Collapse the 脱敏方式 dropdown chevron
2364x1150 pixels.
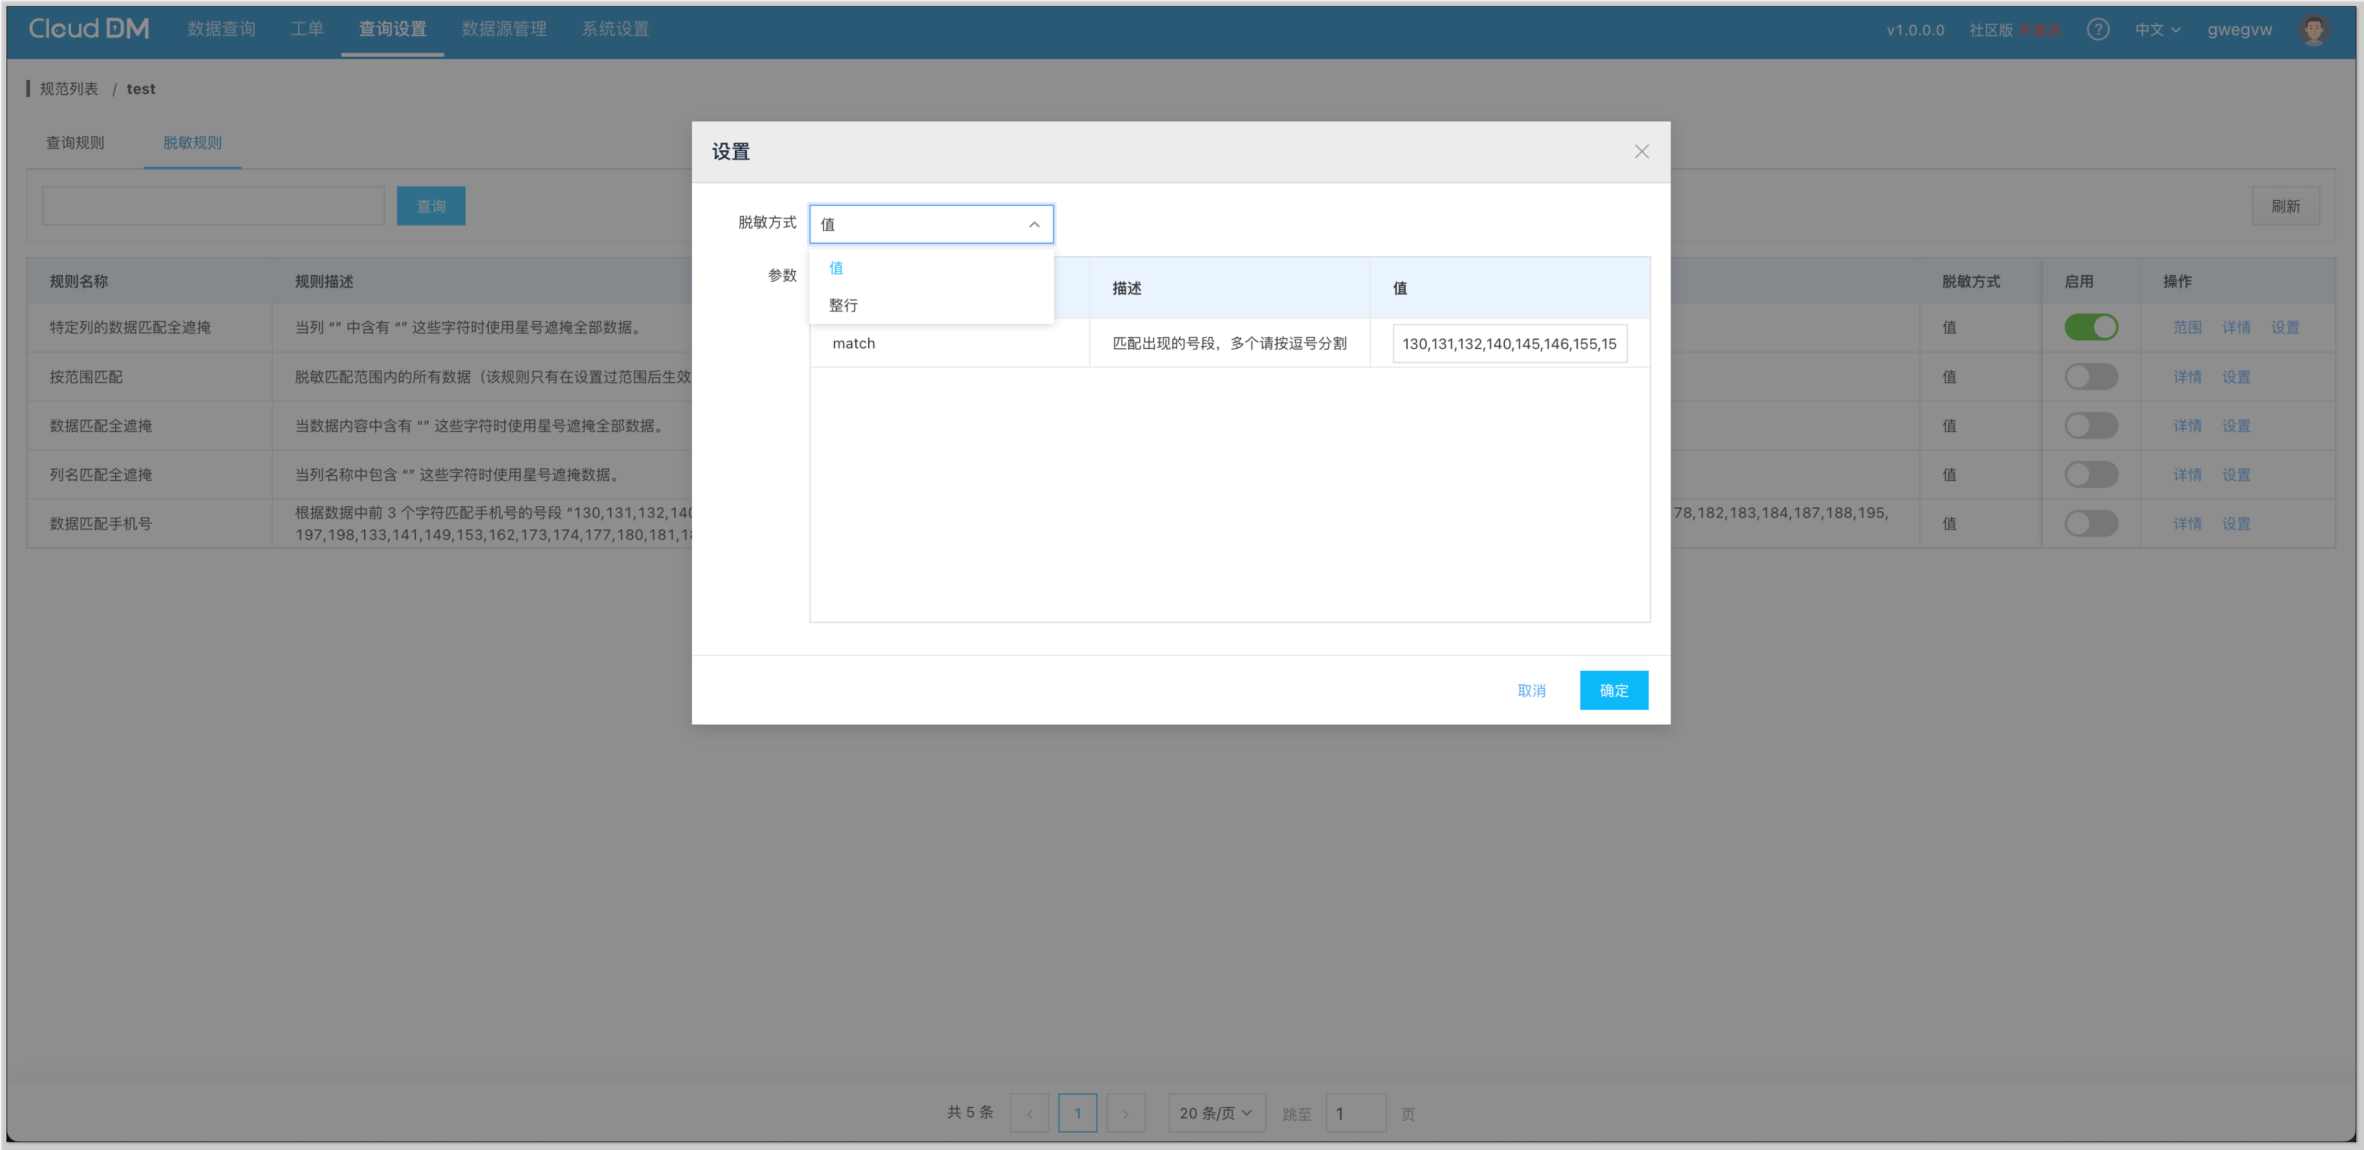coord(1034,225)
